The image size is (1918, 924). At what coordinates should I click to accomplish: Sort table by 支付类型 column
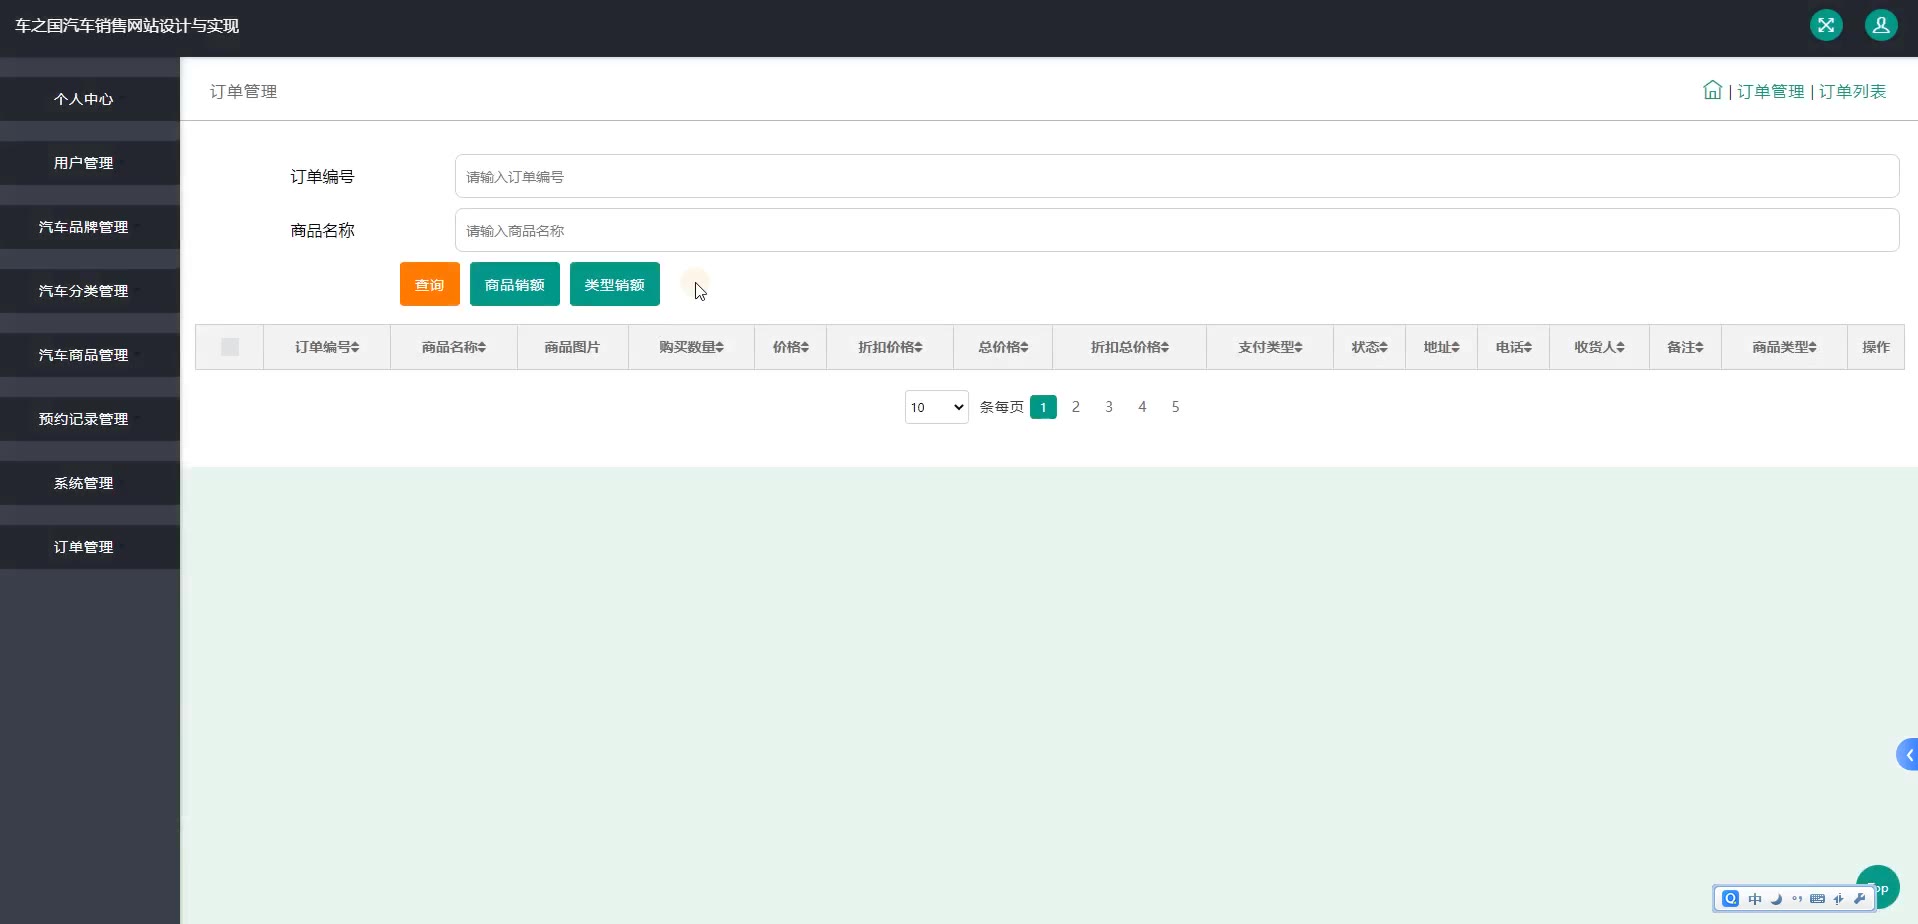click(x=1270, y=347)
